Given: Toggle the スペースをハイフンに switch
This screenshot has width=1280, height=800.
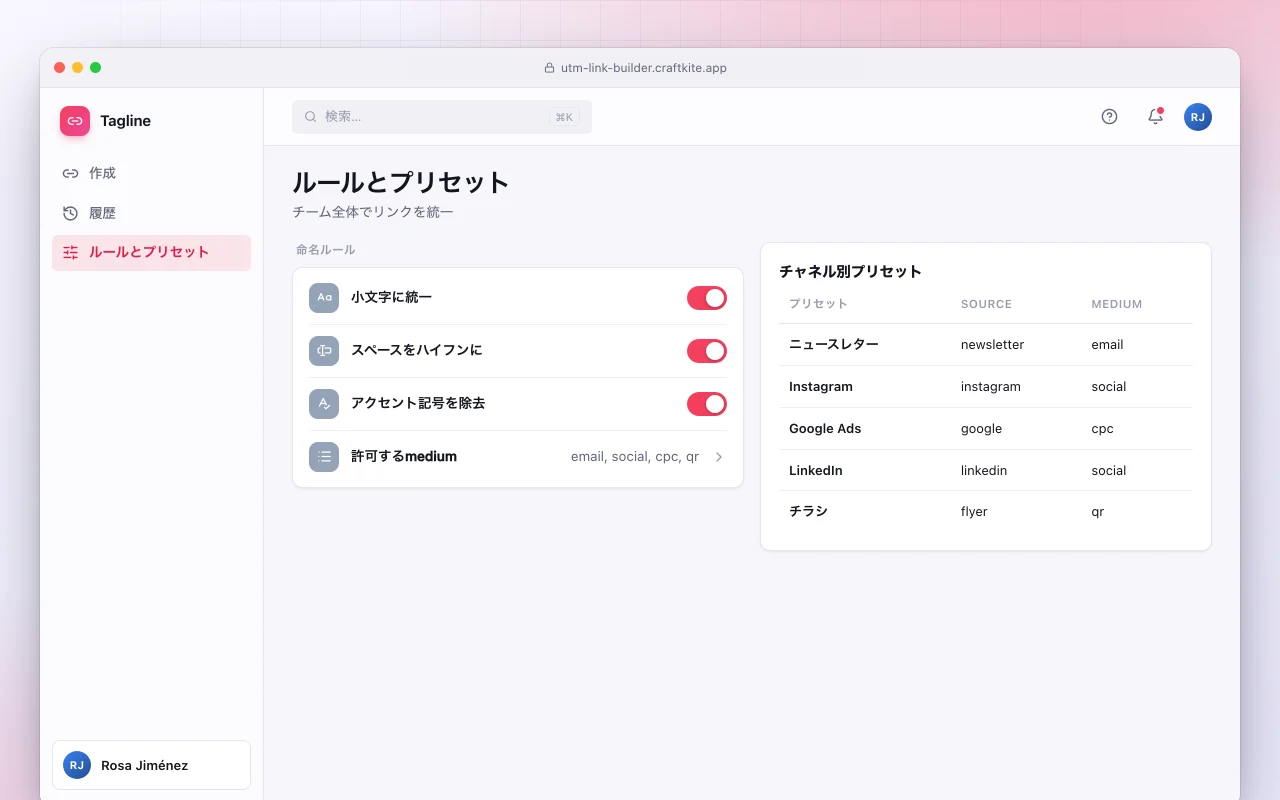Looking at the screenshot, I should 707,351.
